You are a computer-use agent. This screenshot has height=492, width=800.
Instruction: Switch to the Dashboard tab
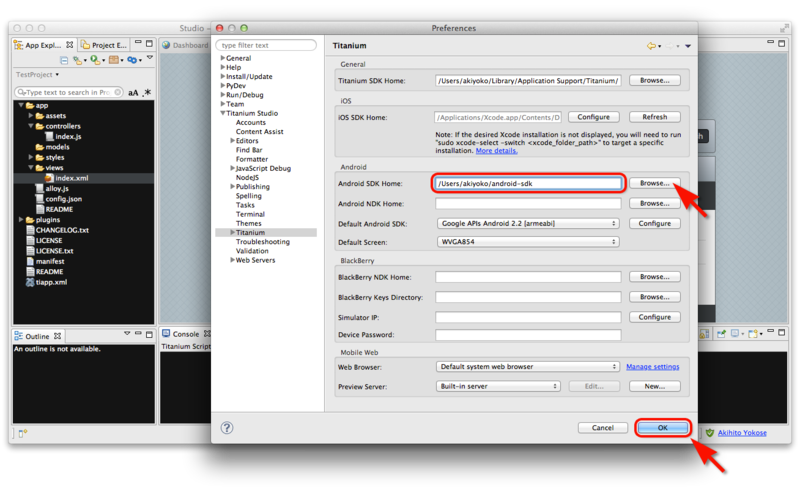tap(186, 45)
